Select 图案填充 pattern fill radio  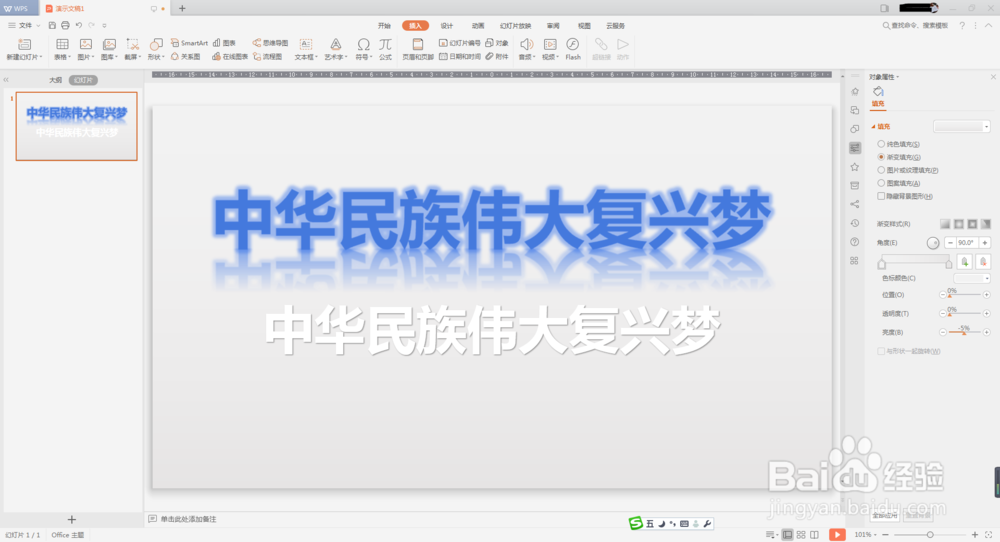click(x=881, y=183)
